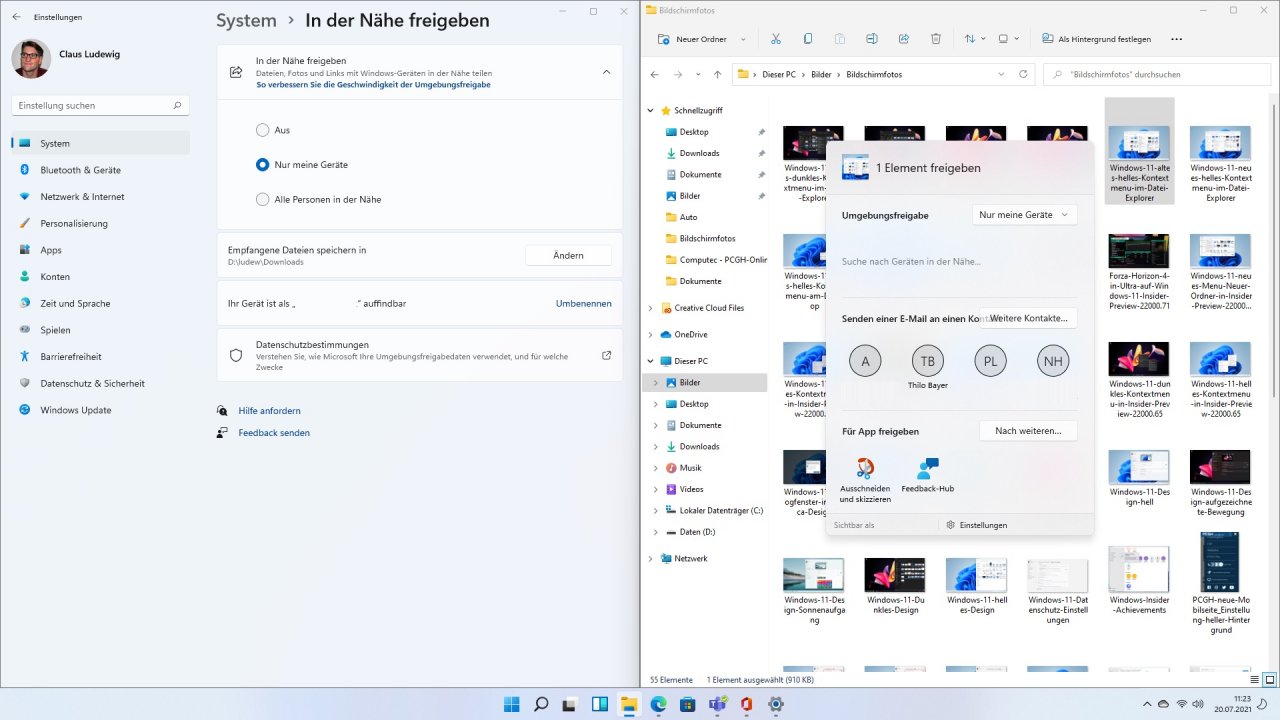
Task: Open the view layout dropdown in Explorer
Action: [1008, 39]
